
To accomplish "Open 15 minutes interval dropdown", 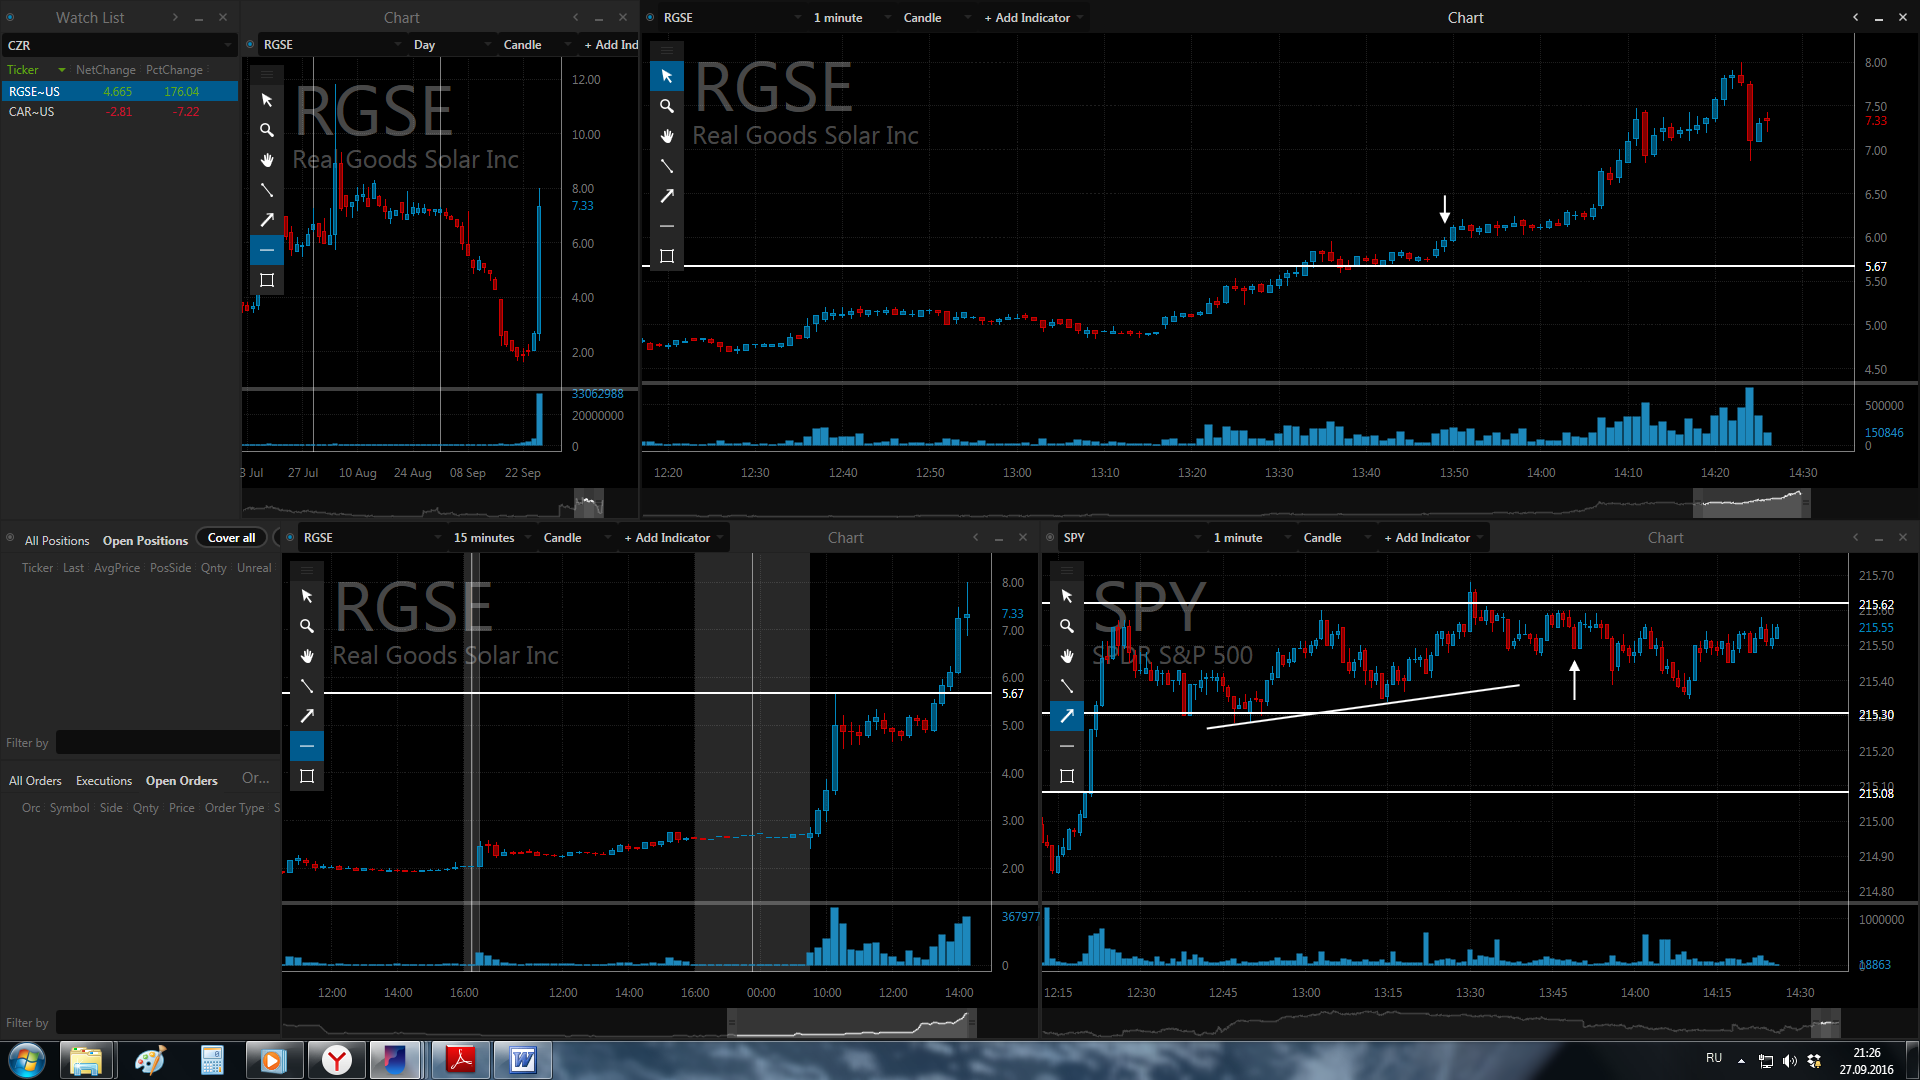I will (x=492, y=537).
